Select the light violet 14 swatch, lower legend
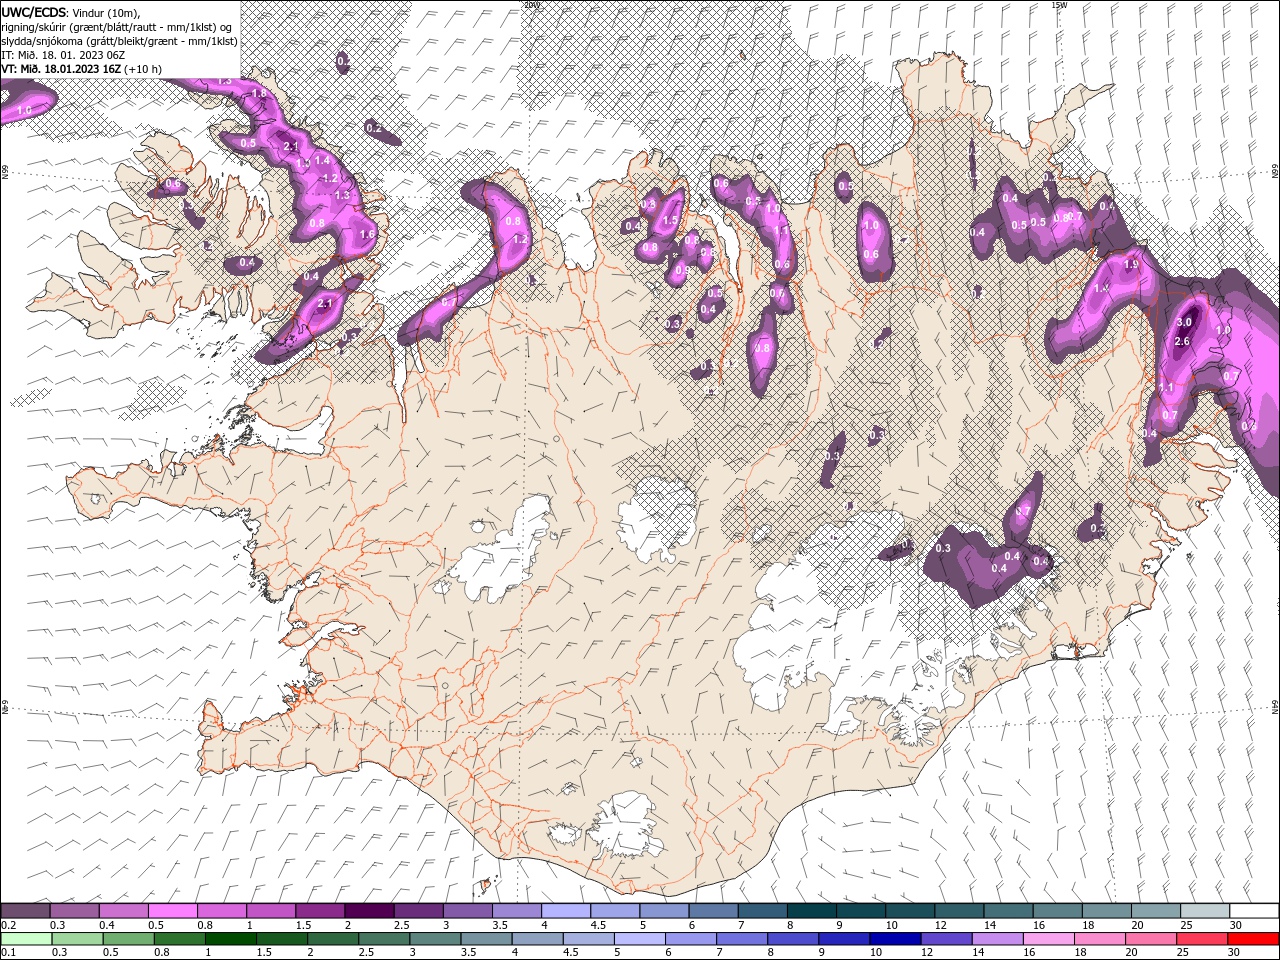This screenshot has height=960, width=1280. [x=997, y=939]
